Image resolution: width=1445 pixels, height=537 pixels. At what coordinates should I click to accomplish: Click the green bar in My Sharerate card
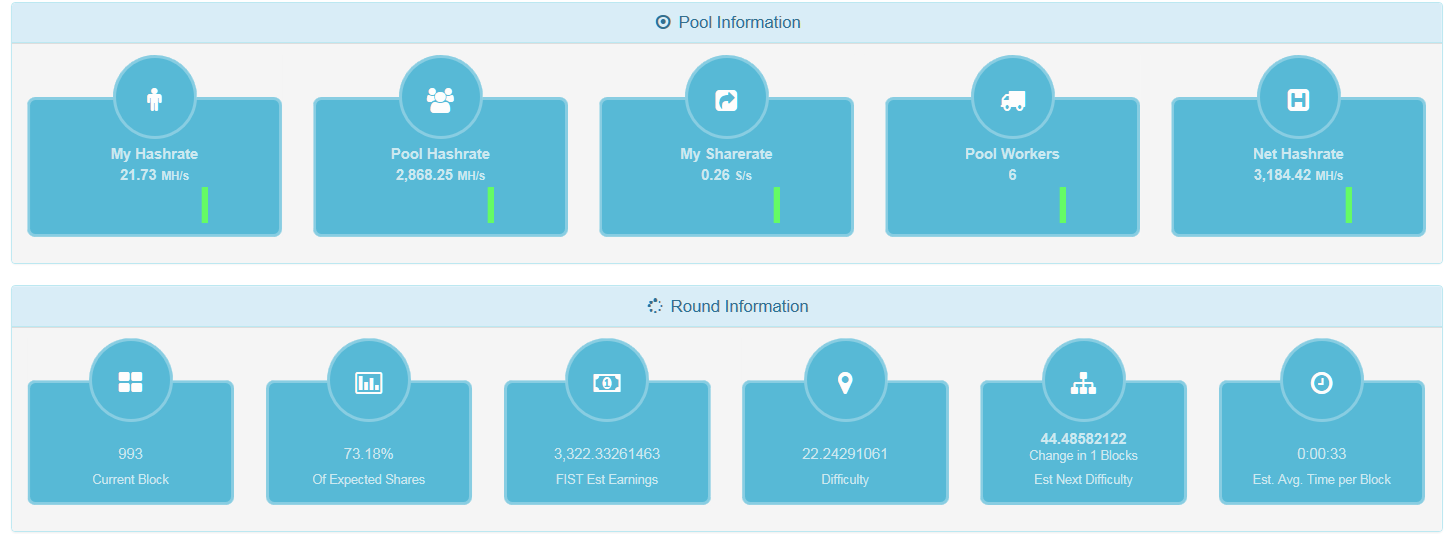(x=776, y=205)
